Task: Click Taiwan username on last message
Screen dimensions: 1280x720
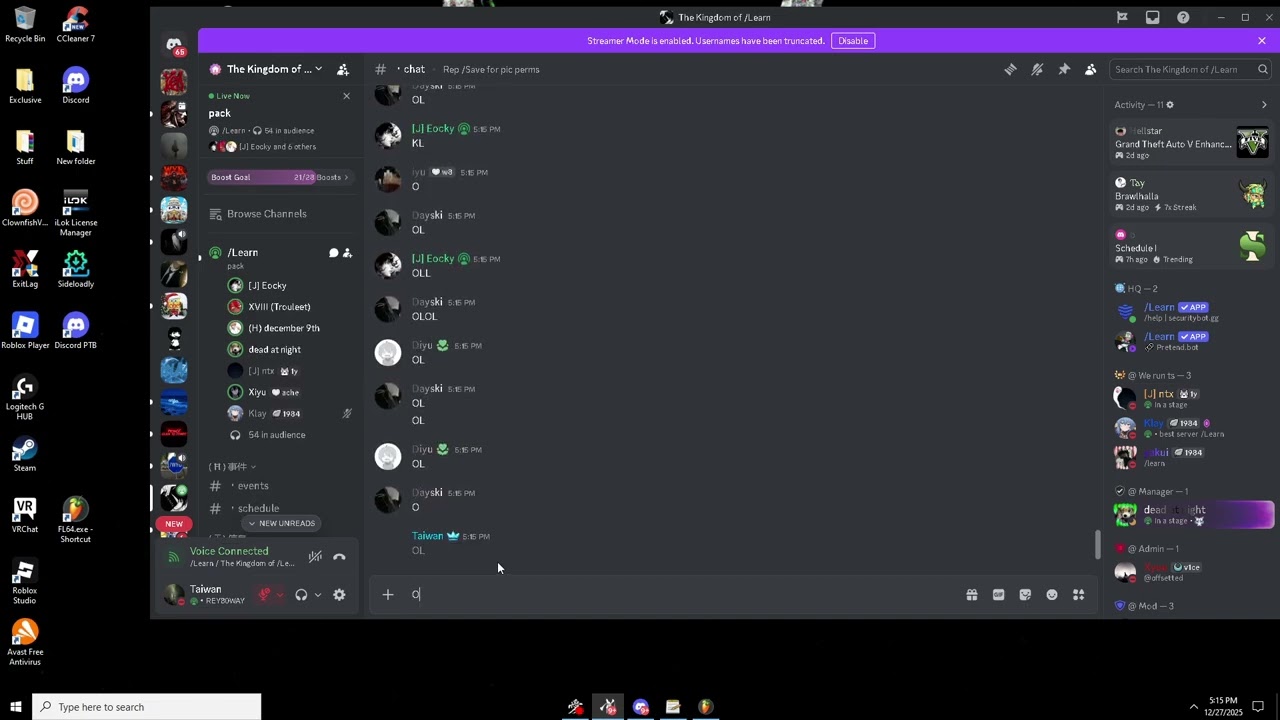Action: [427, 536]
